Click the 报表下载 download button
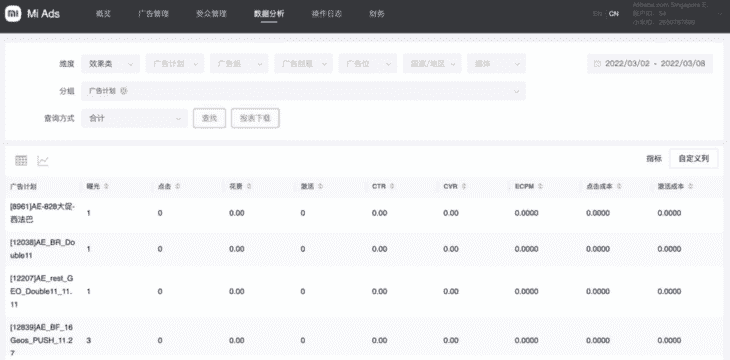 pyautogui.click(x=255, y=119)
